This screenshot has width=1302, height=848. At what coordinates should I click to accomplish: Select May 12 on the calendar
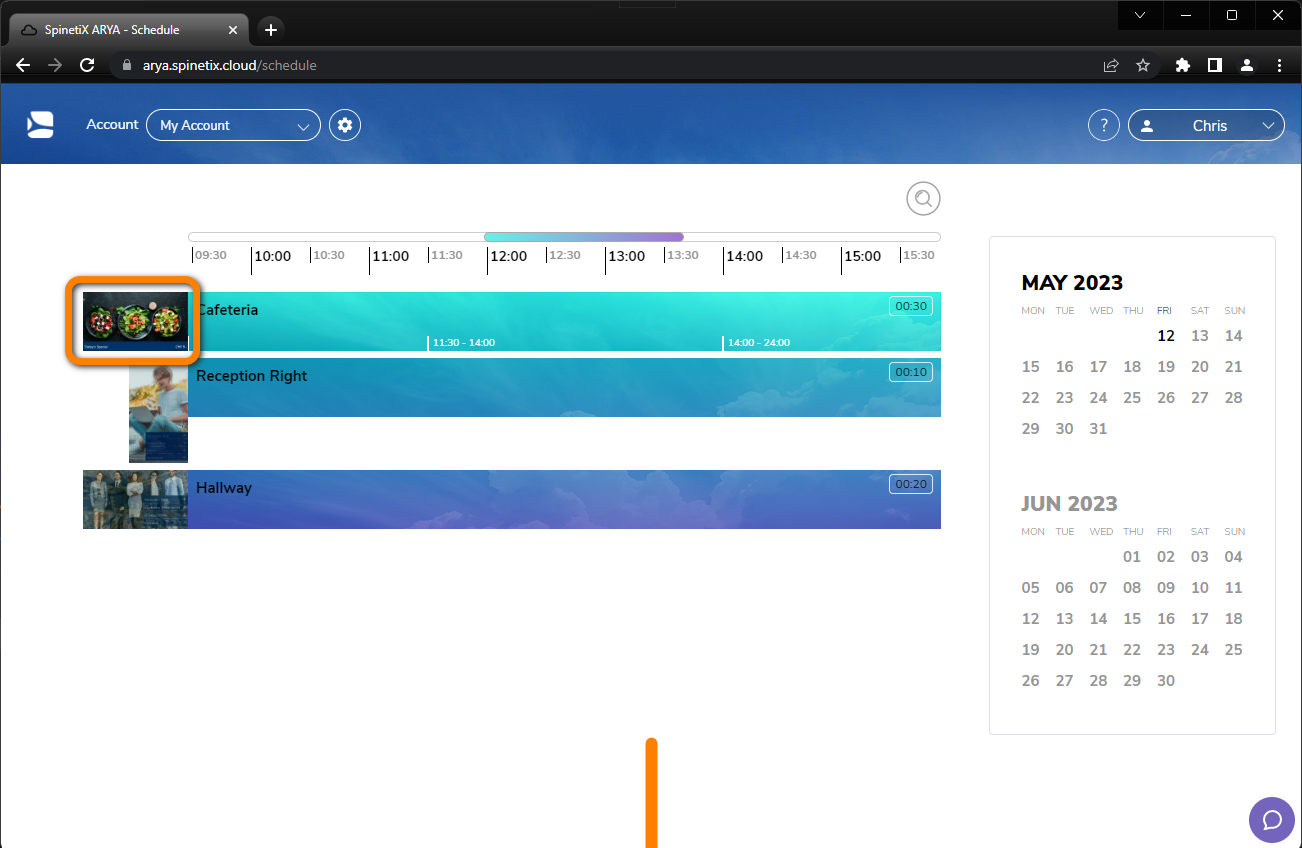pos(1165,336)
